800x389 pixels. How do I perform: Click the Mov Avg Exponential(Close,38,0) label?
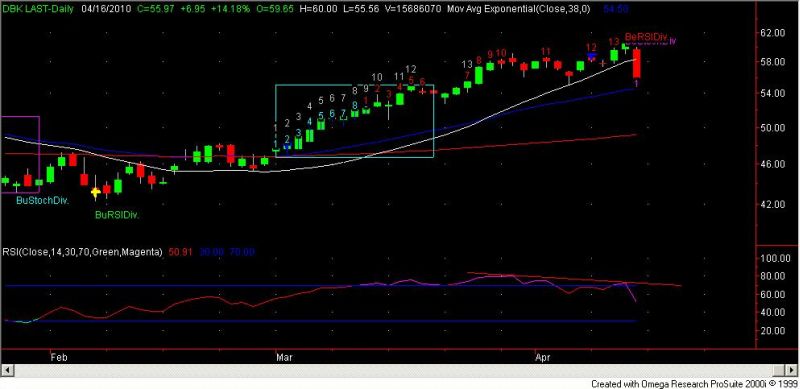(x=519, y=9)
